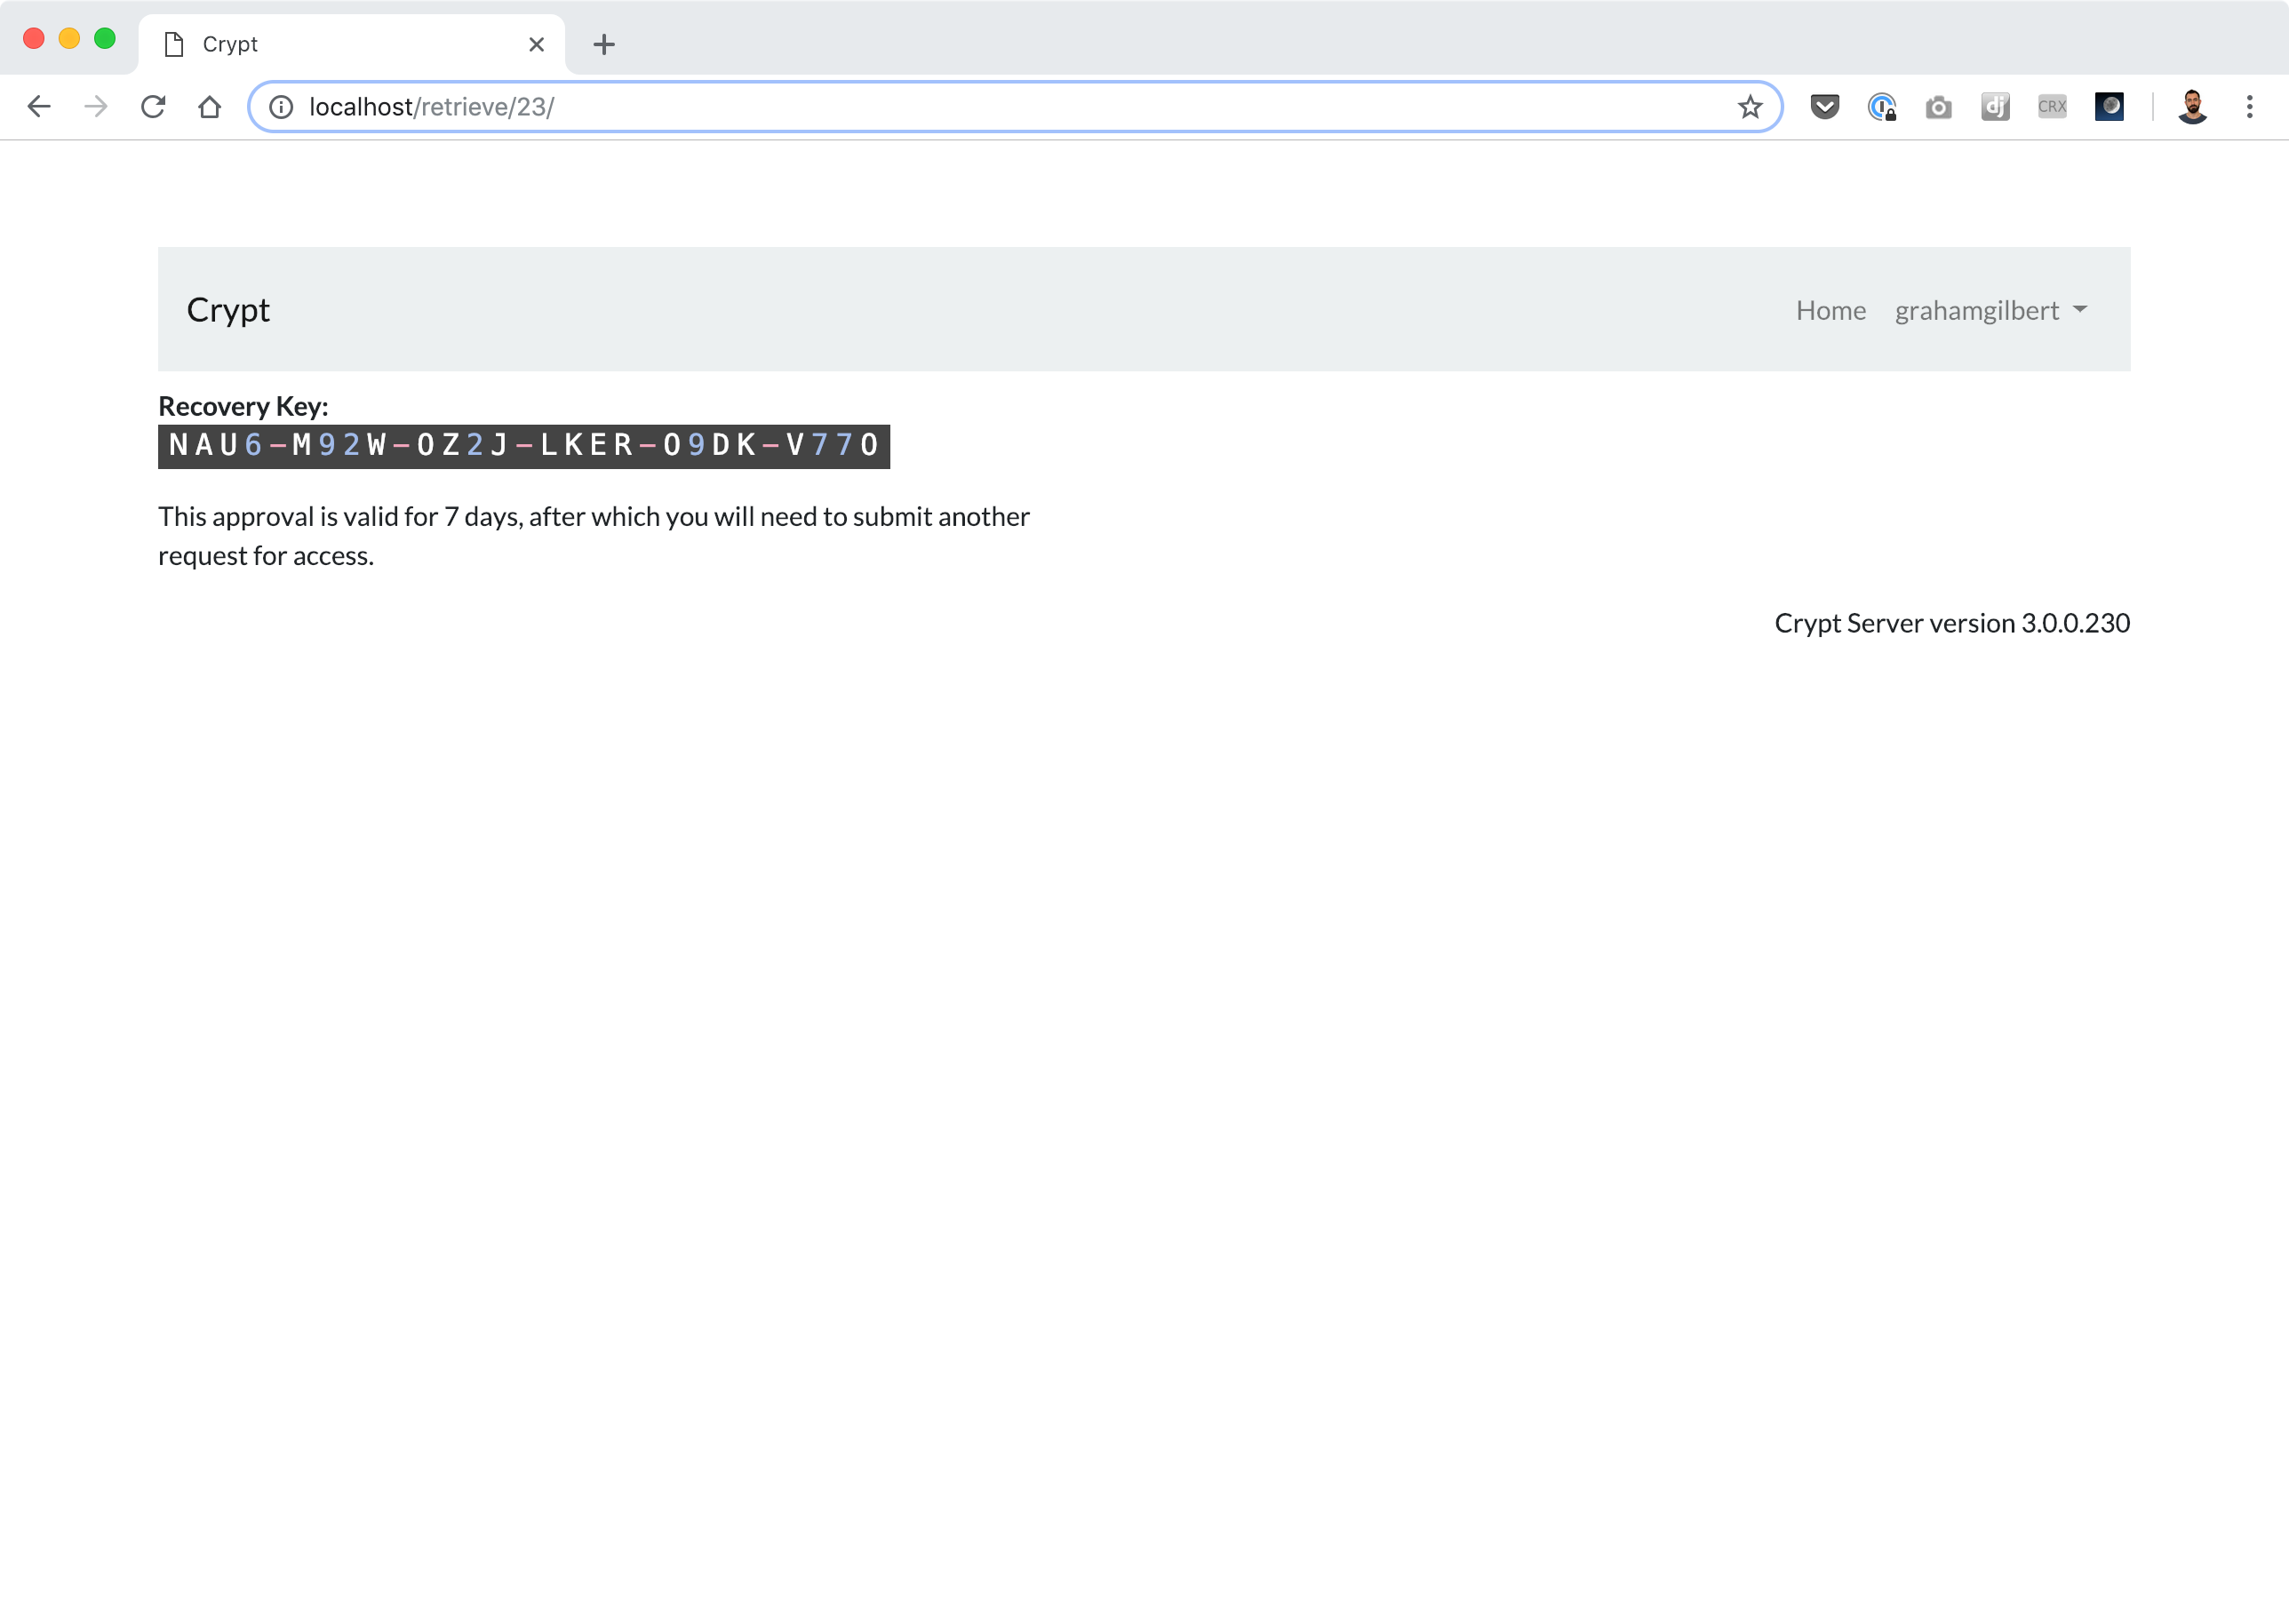This screenshot has height=1624, width=2289.
Task: Open the Chrome profile avatar
Action: click(2192, 107)
